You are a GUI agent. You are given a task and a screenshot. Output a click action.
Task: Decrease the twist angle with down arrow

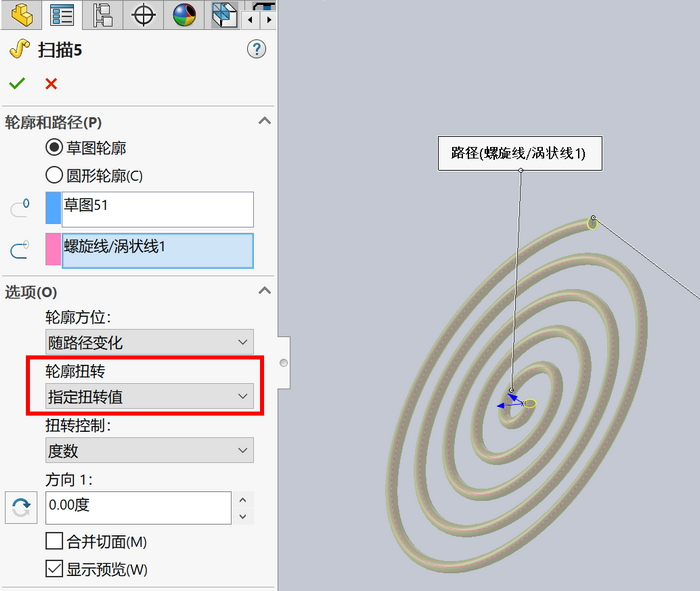[242, 516]
